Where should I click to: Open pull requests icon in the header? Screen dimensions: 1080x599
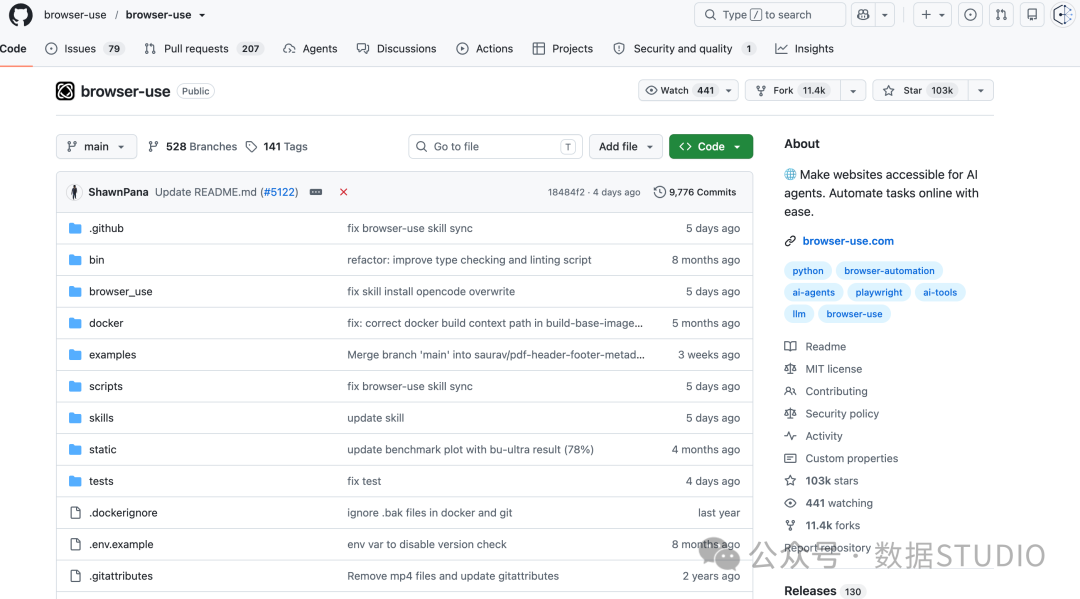[1001, 14]
